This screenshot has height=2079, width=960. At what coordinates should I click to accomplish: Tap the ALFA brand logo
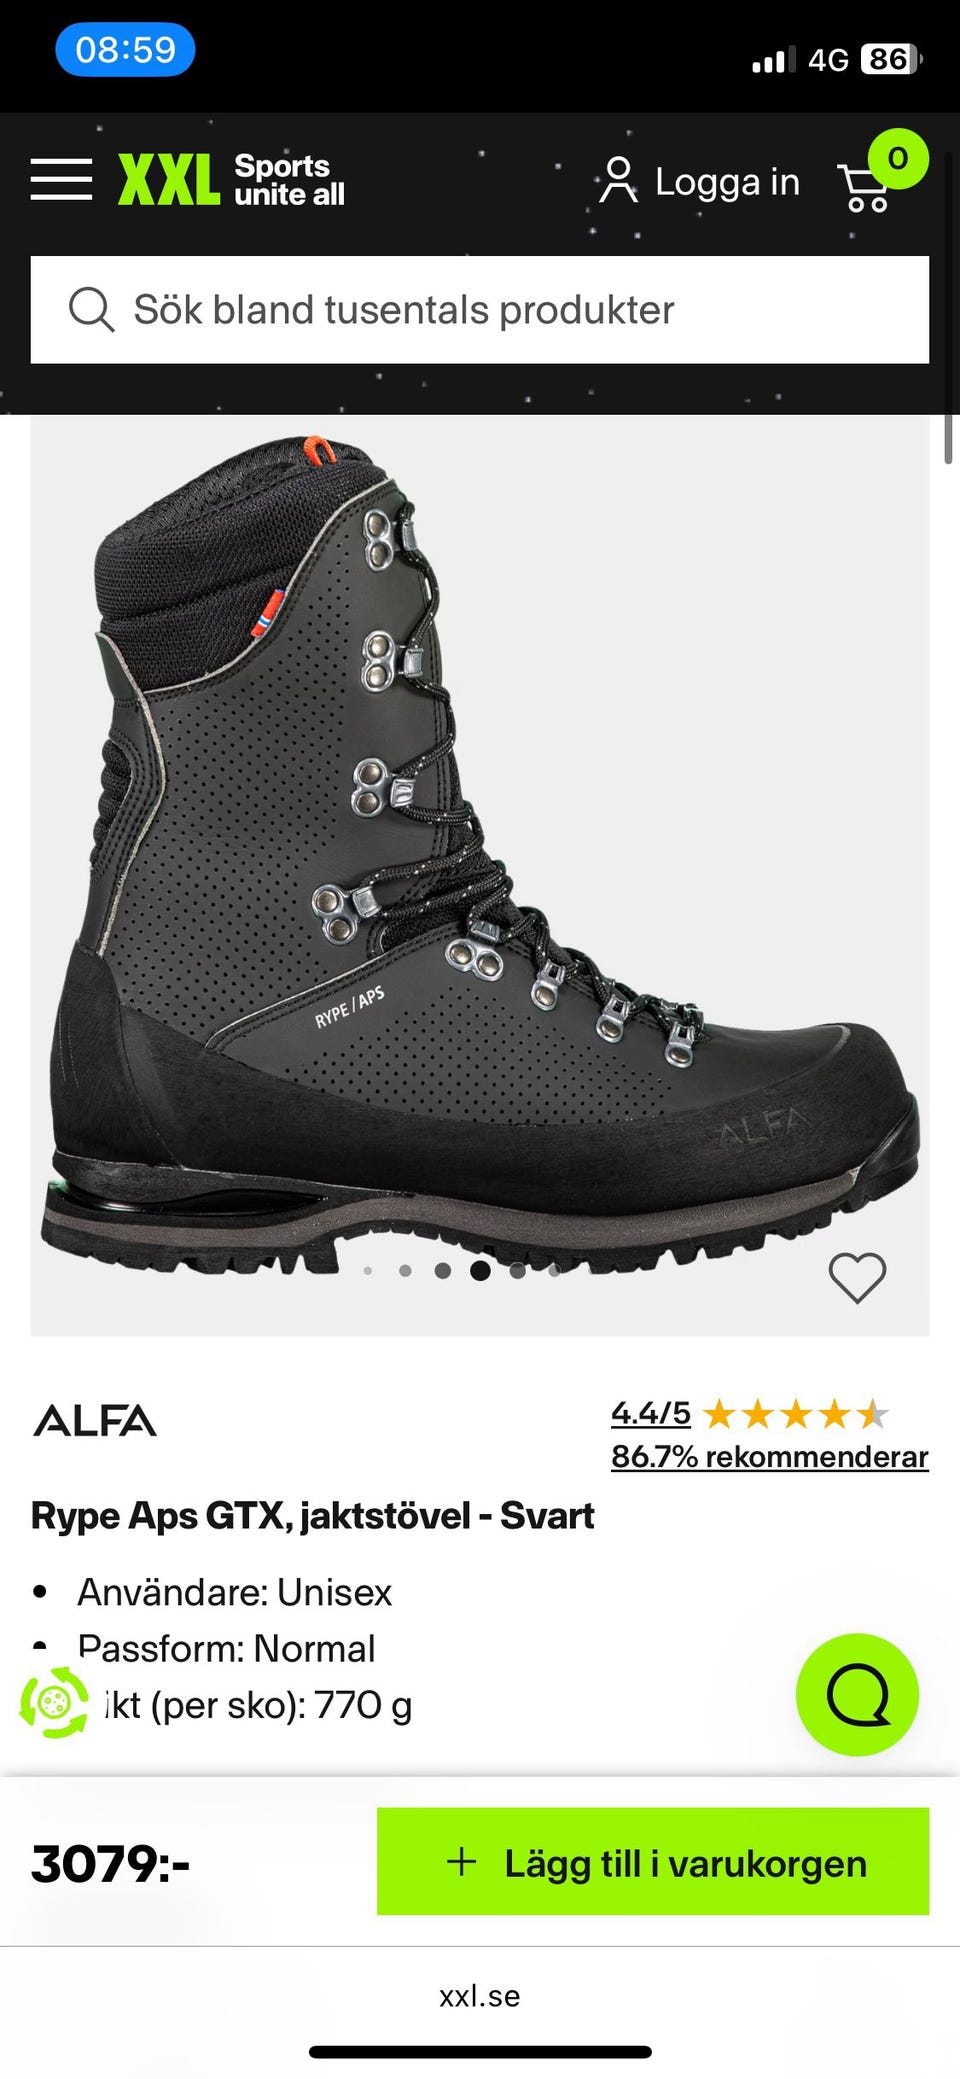pos(95,1420)
